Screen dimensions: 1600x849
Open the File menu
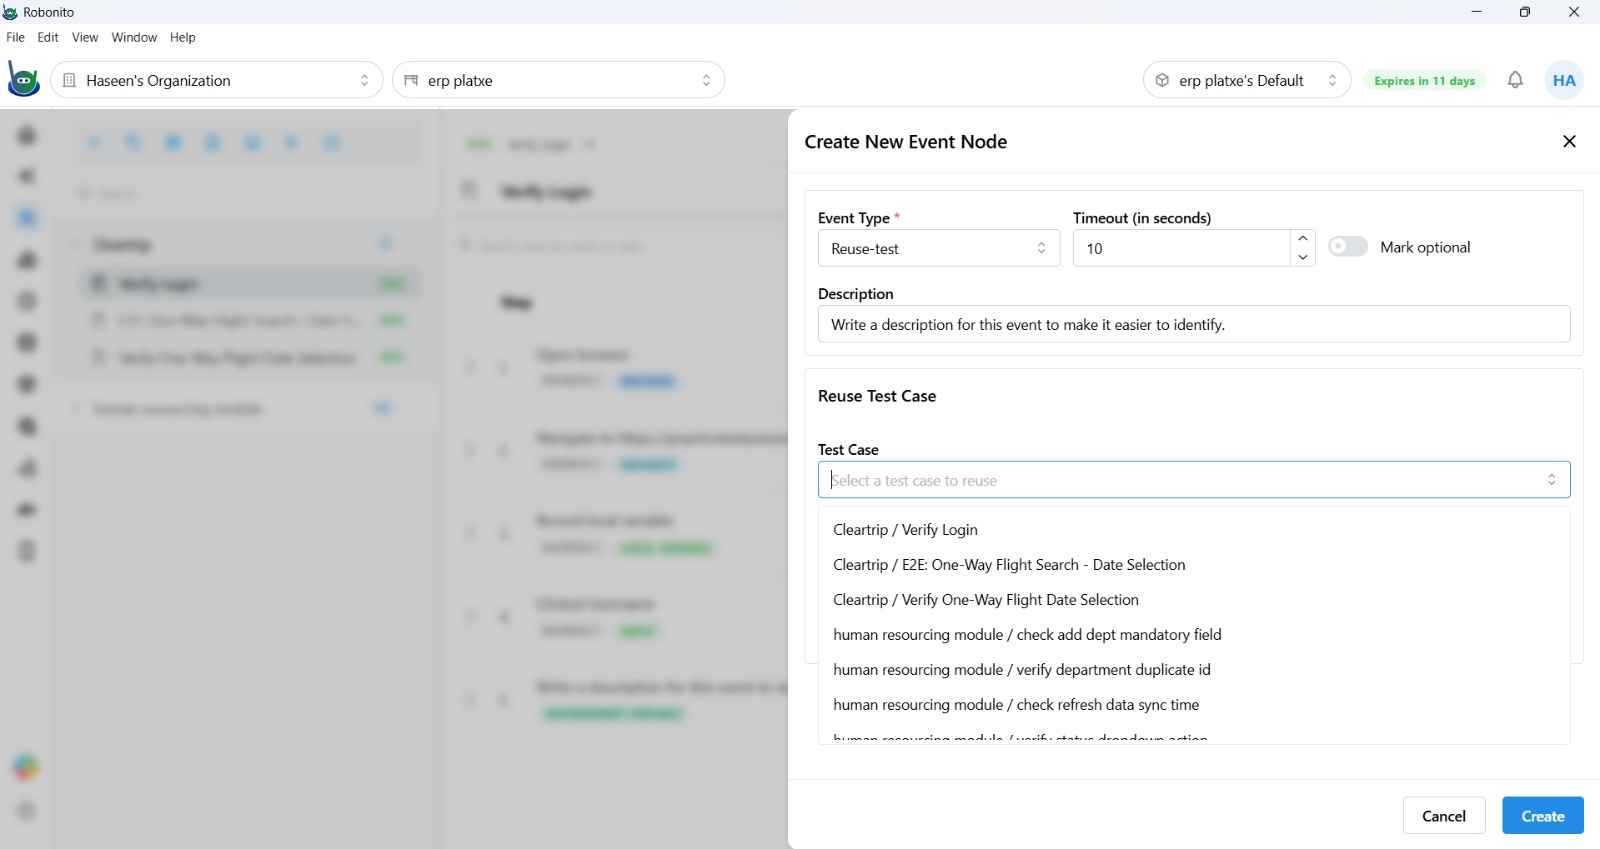tap(15, 37)
